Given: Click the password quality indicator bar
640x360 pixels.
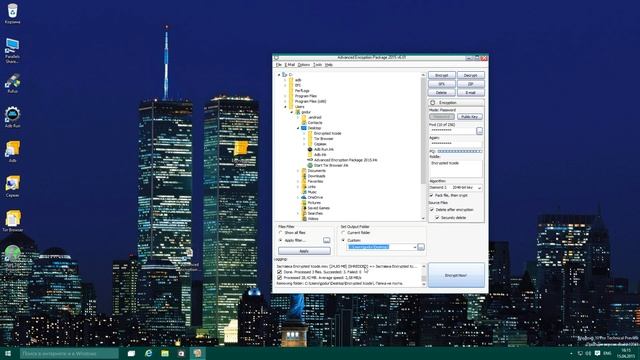Looking at the screenshot, I should coord(460,151).
